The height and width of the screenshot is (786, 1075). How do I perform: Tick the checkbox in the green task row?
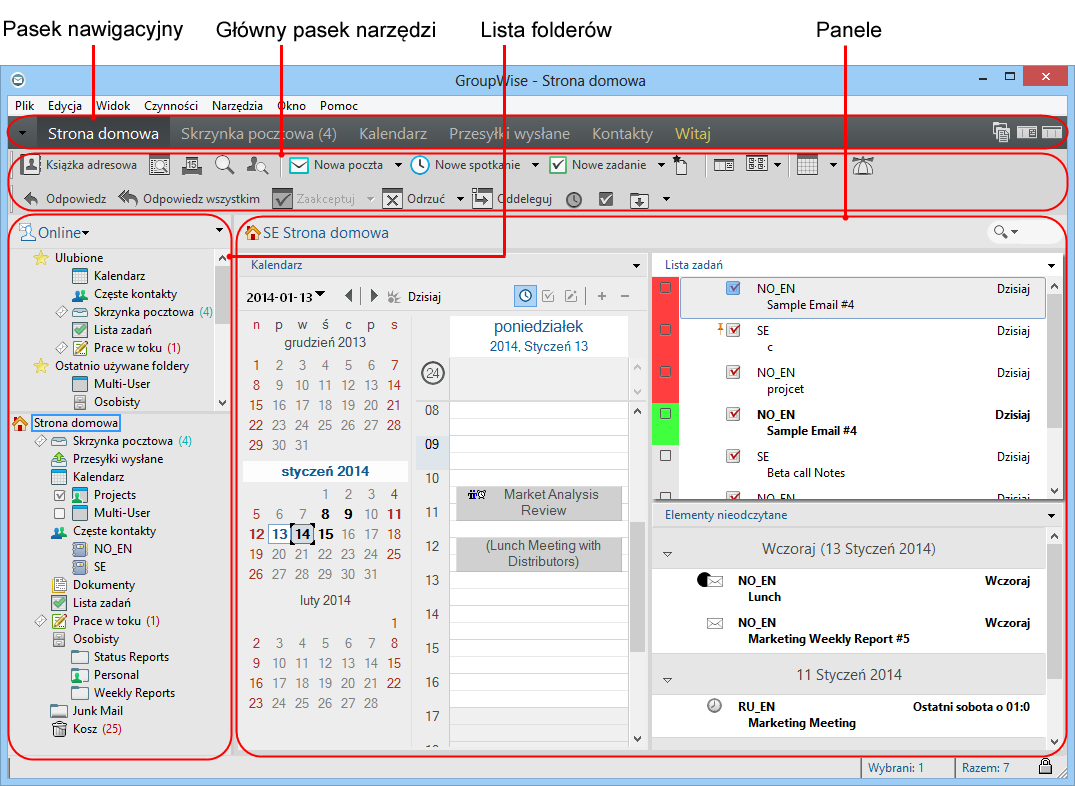tap(665, 414)
